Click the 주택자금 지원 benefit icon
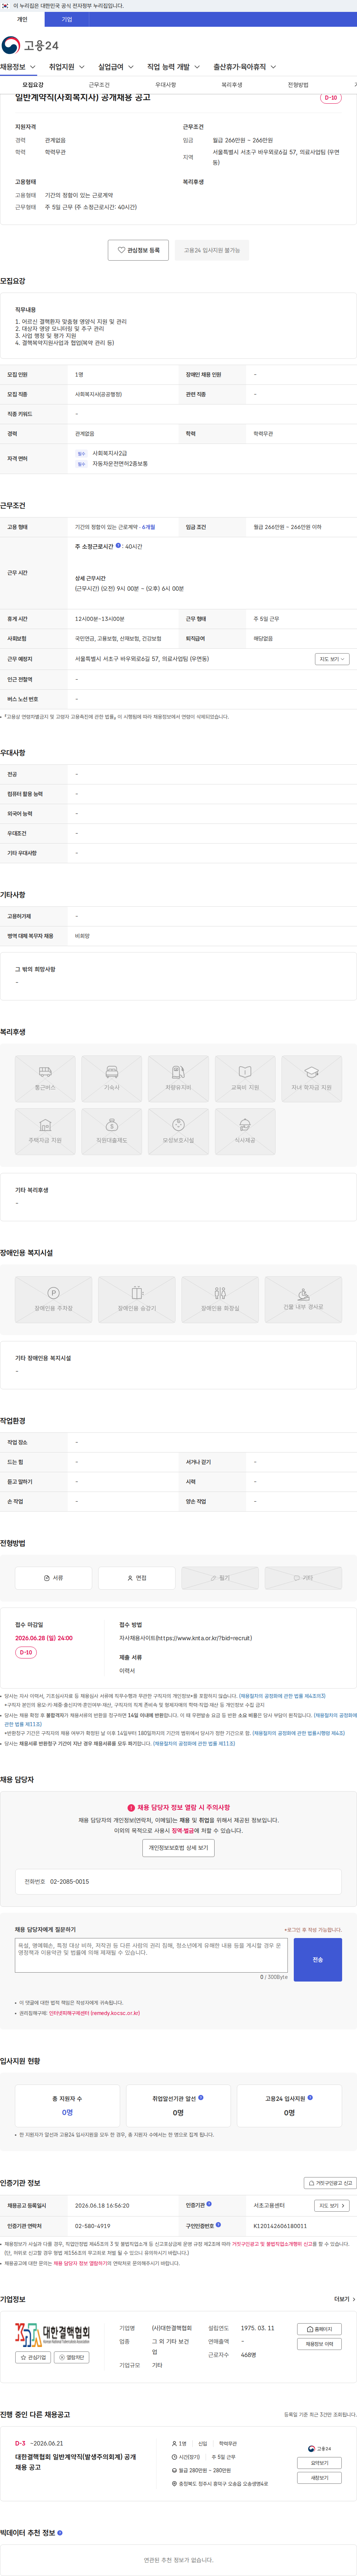This screenshot has height=2576, width=357. [45, 1130]
